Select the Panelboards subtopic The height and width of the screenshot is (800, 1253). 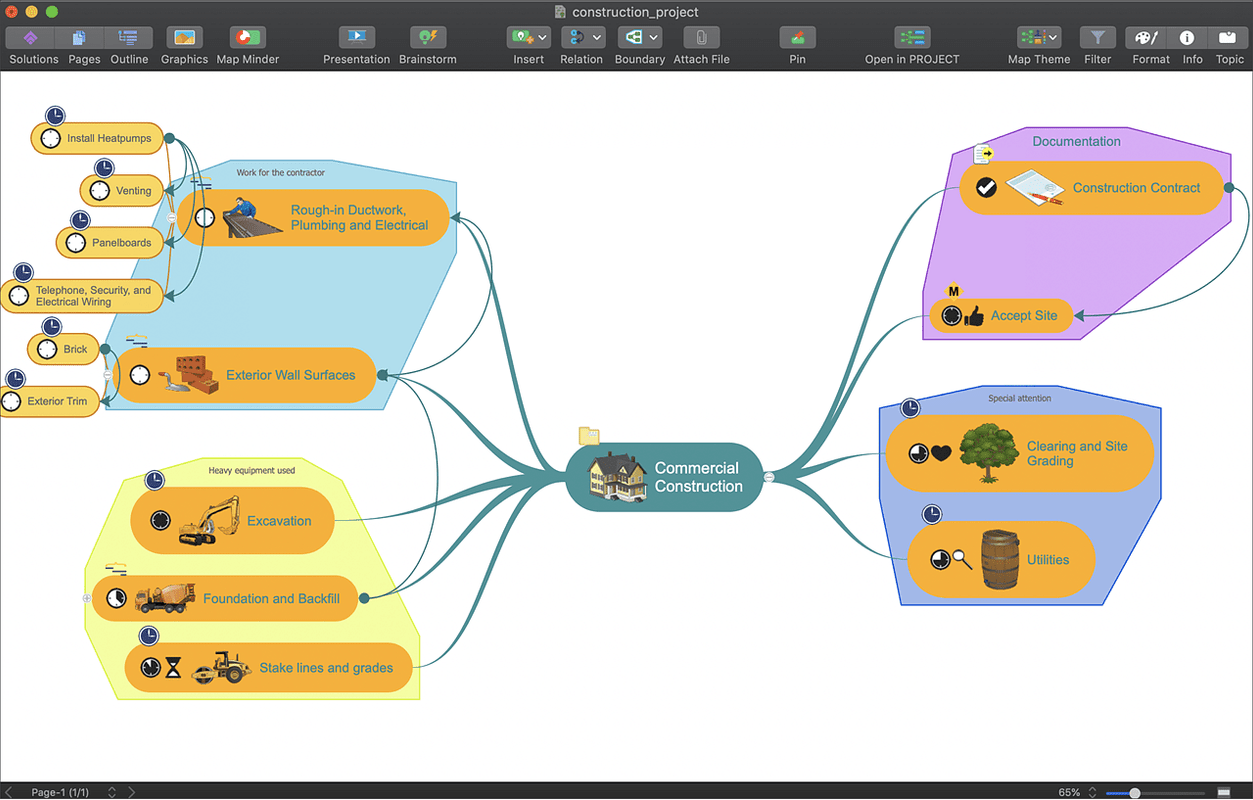(x=109, y=242)
